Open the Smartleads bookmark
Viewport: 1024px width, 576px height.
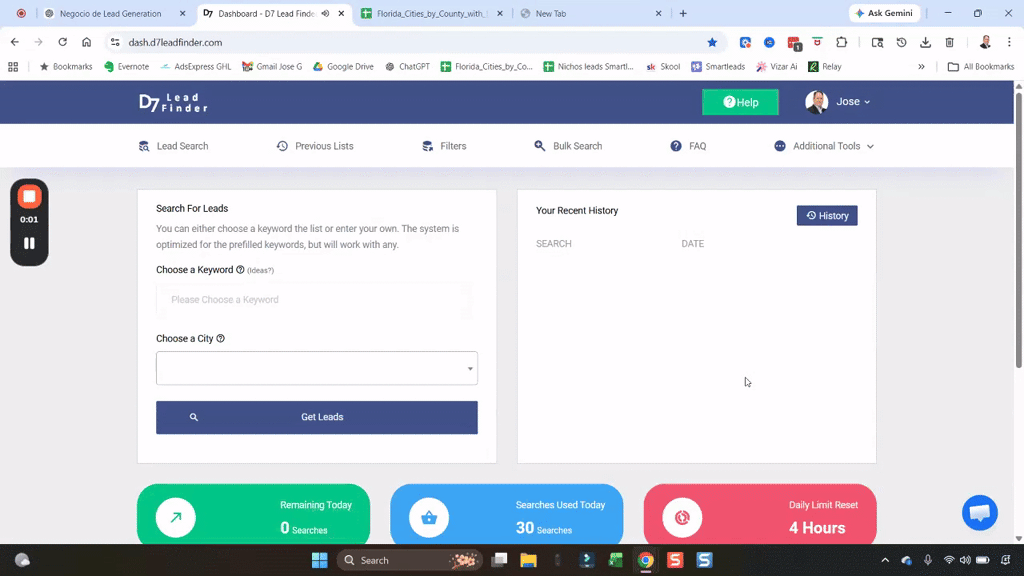[x=718, y=67]
